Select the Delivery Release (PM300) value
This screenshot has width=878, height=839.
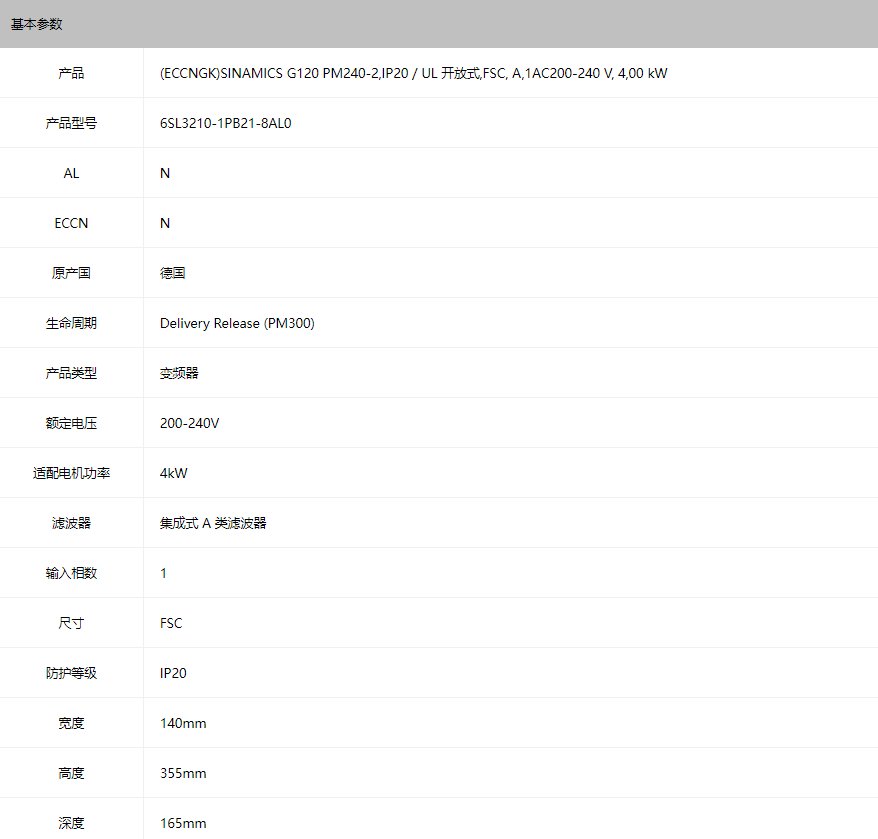237,323
